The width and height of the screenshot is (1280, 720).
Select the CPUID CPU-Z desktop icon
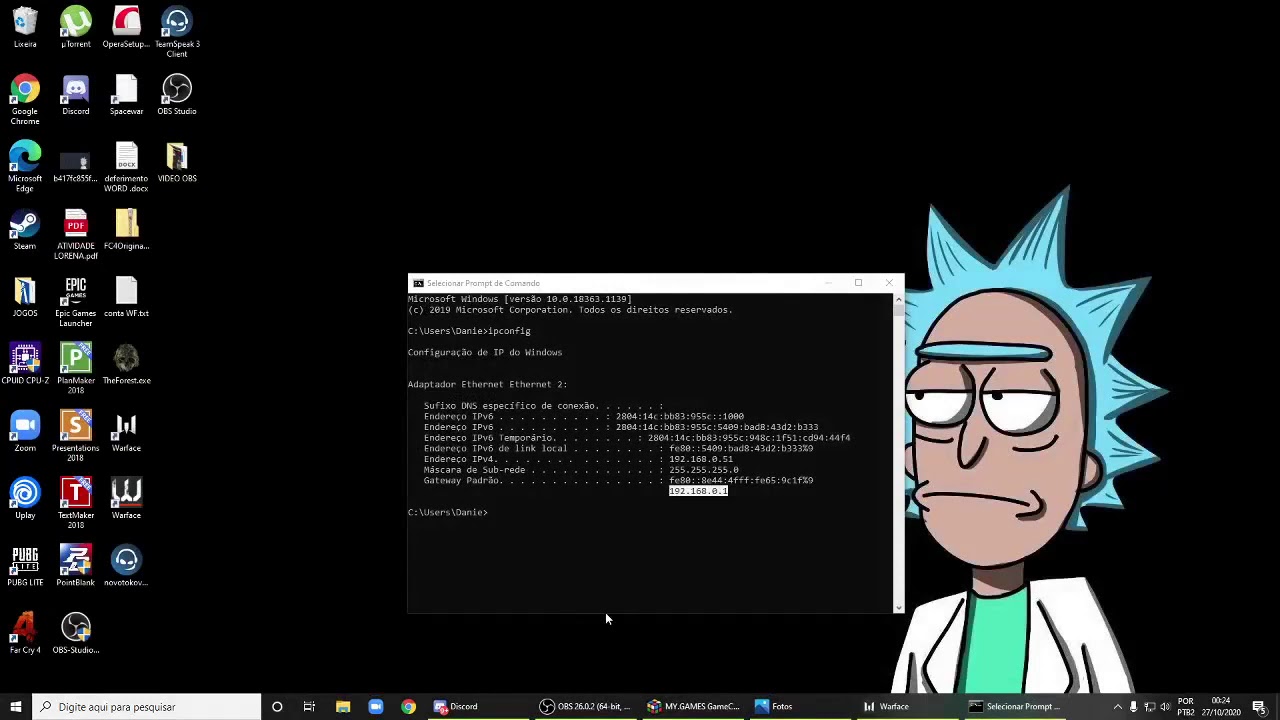(x=25, y=364)
